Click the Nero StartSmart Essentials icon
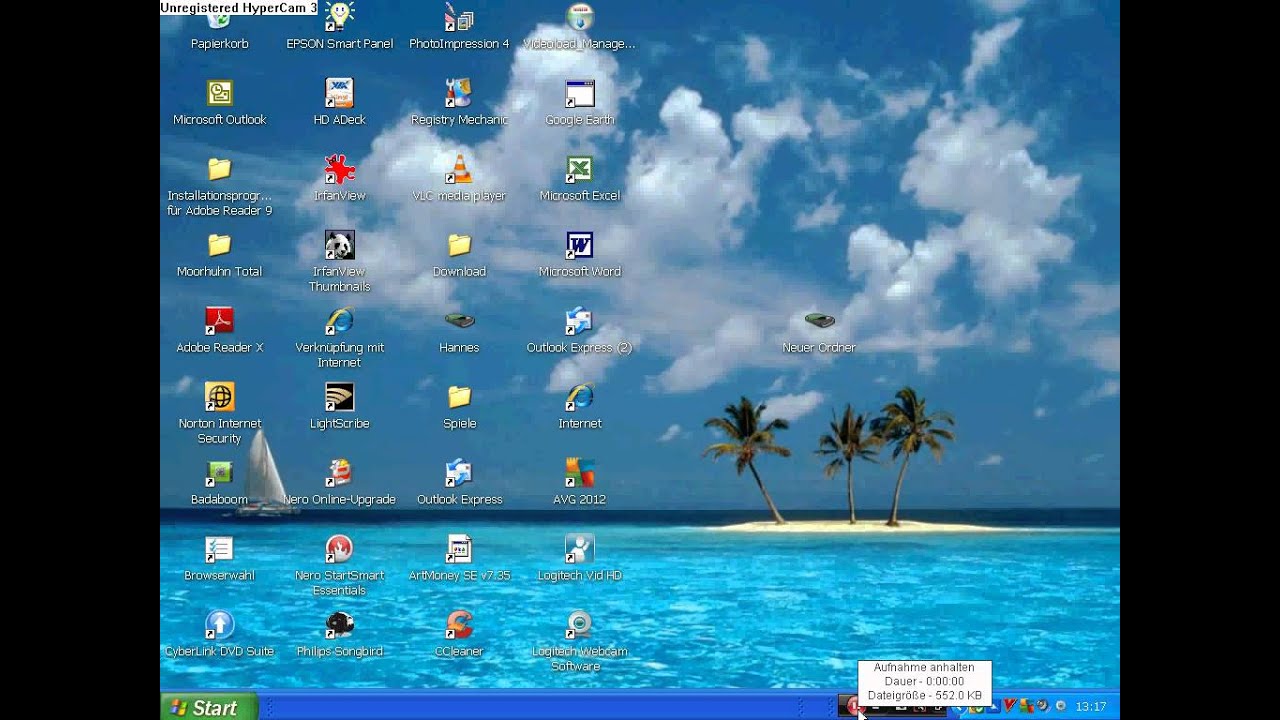The height and width of the screenshot is (720, 1280). click(x=339, y=549)
